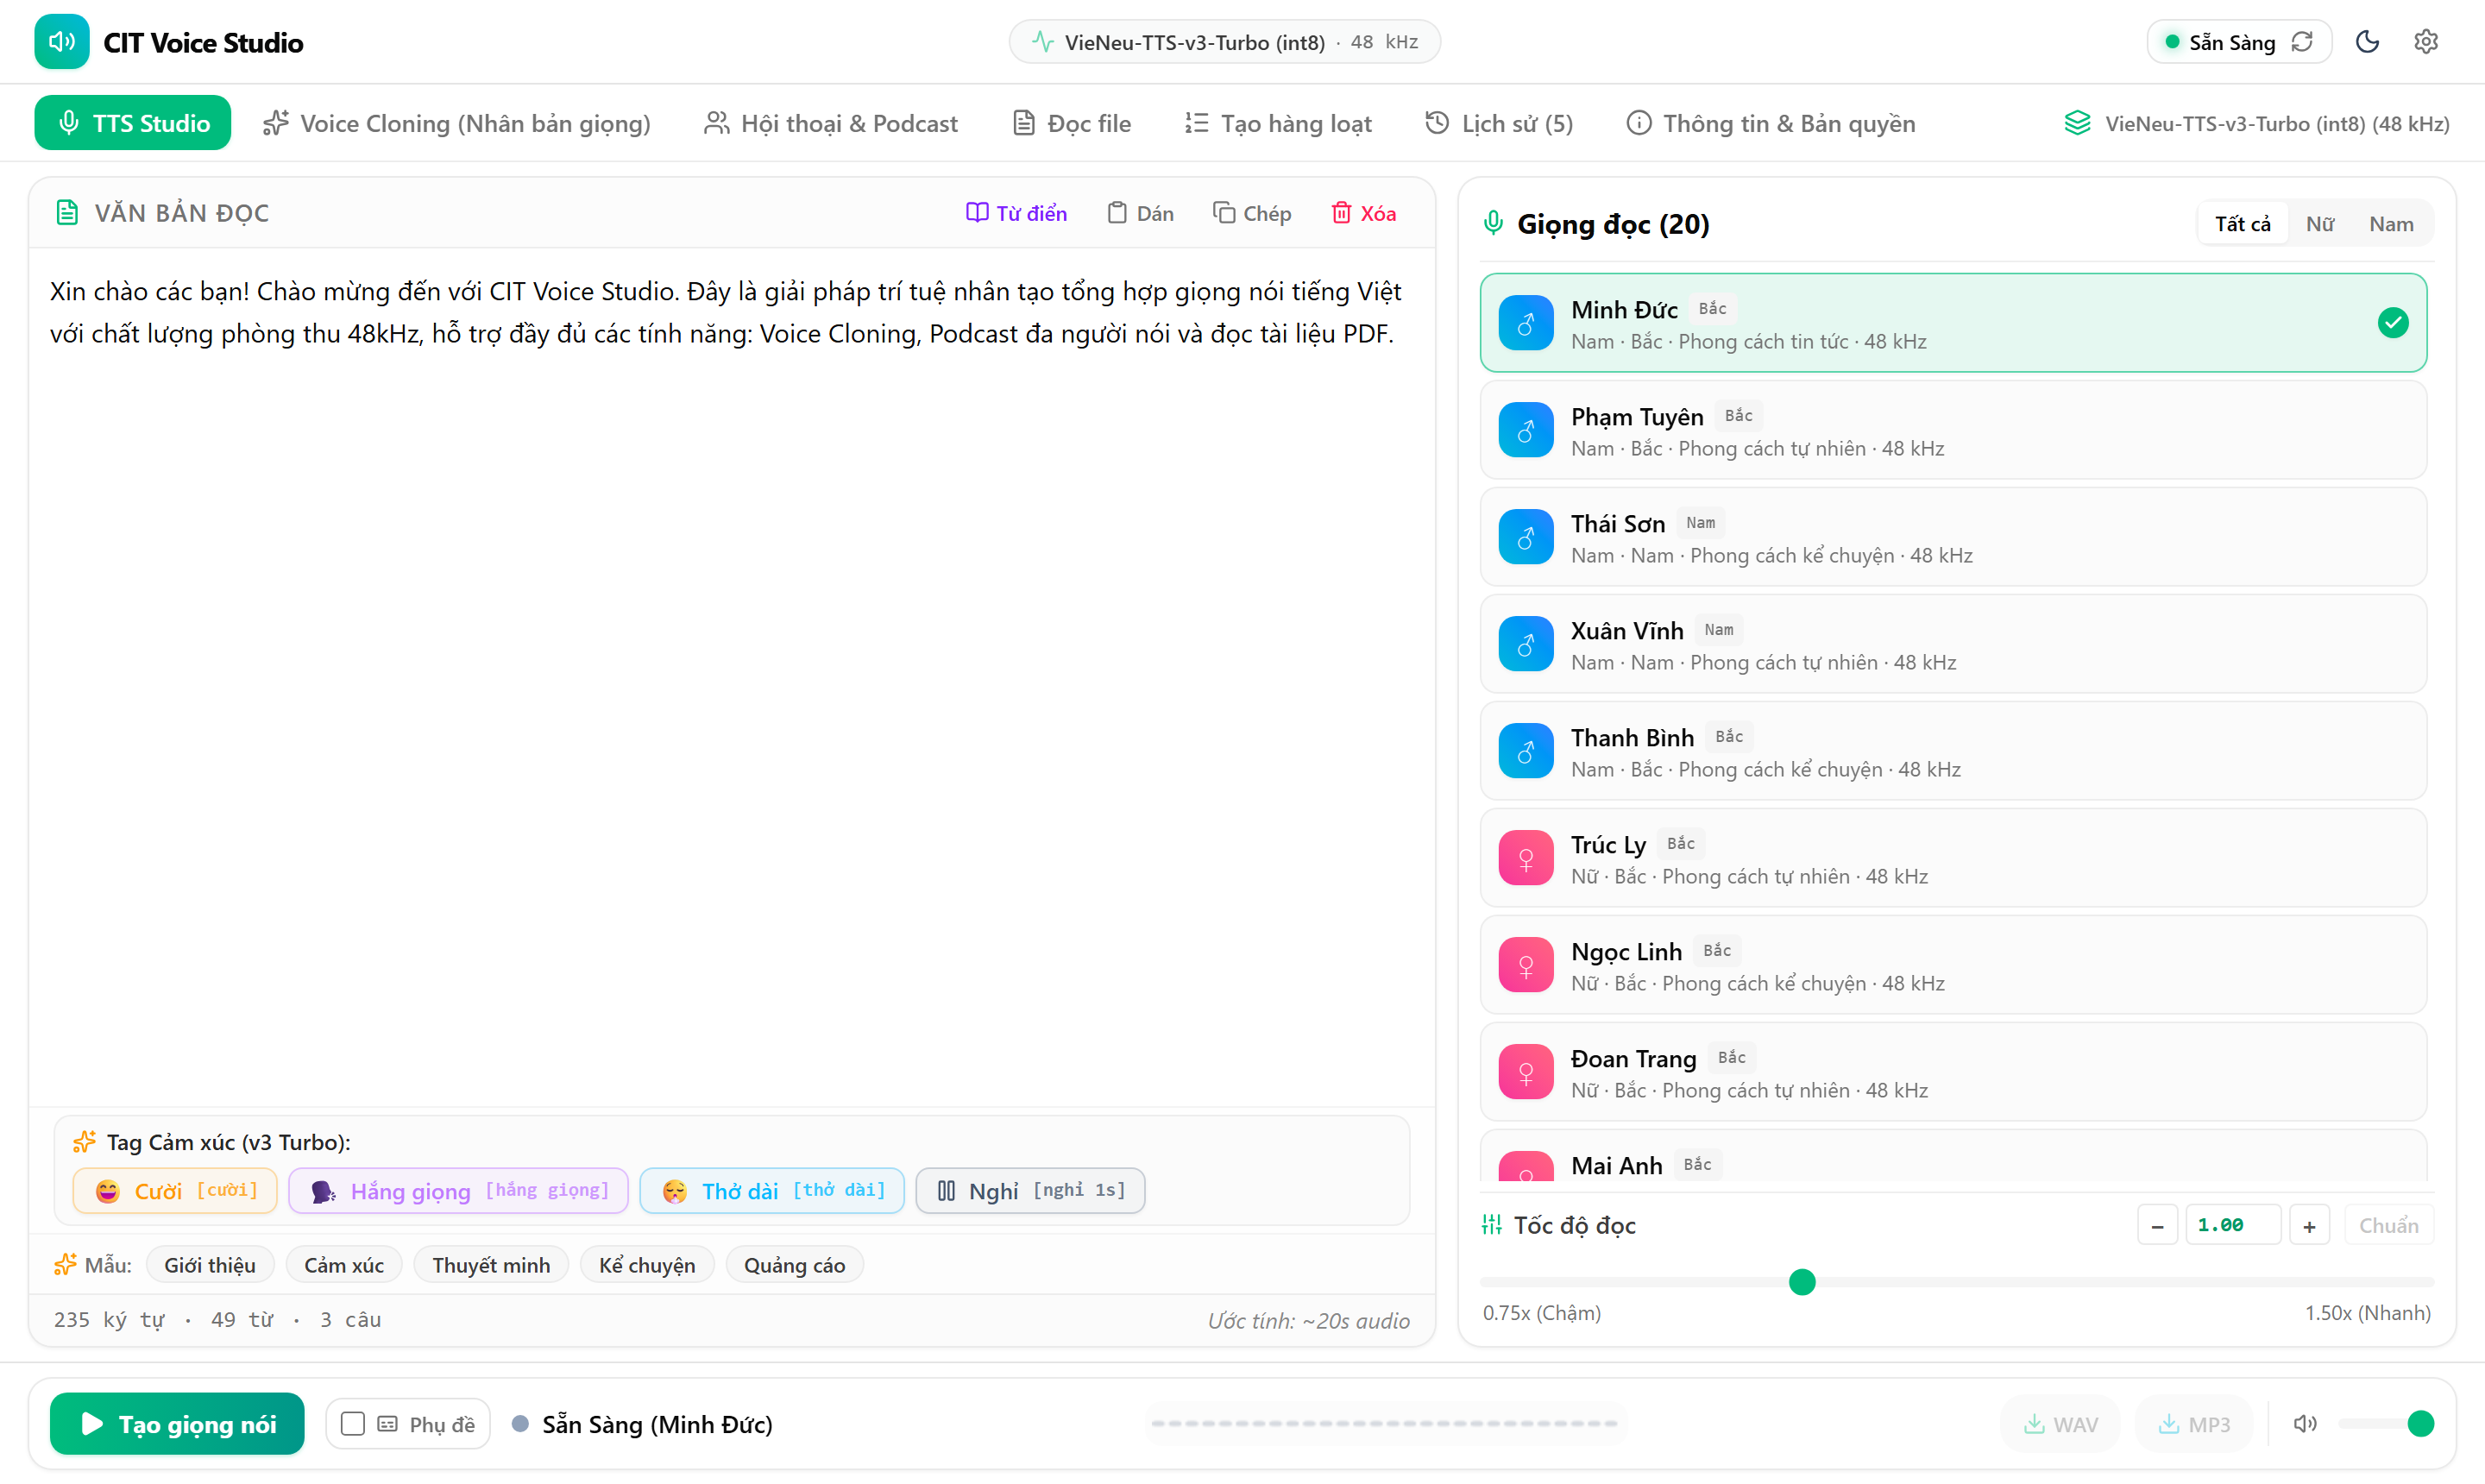Select the Thái Sơn voice
Viewport: 2485px width, 1484px height.
tap(1953, 537)
